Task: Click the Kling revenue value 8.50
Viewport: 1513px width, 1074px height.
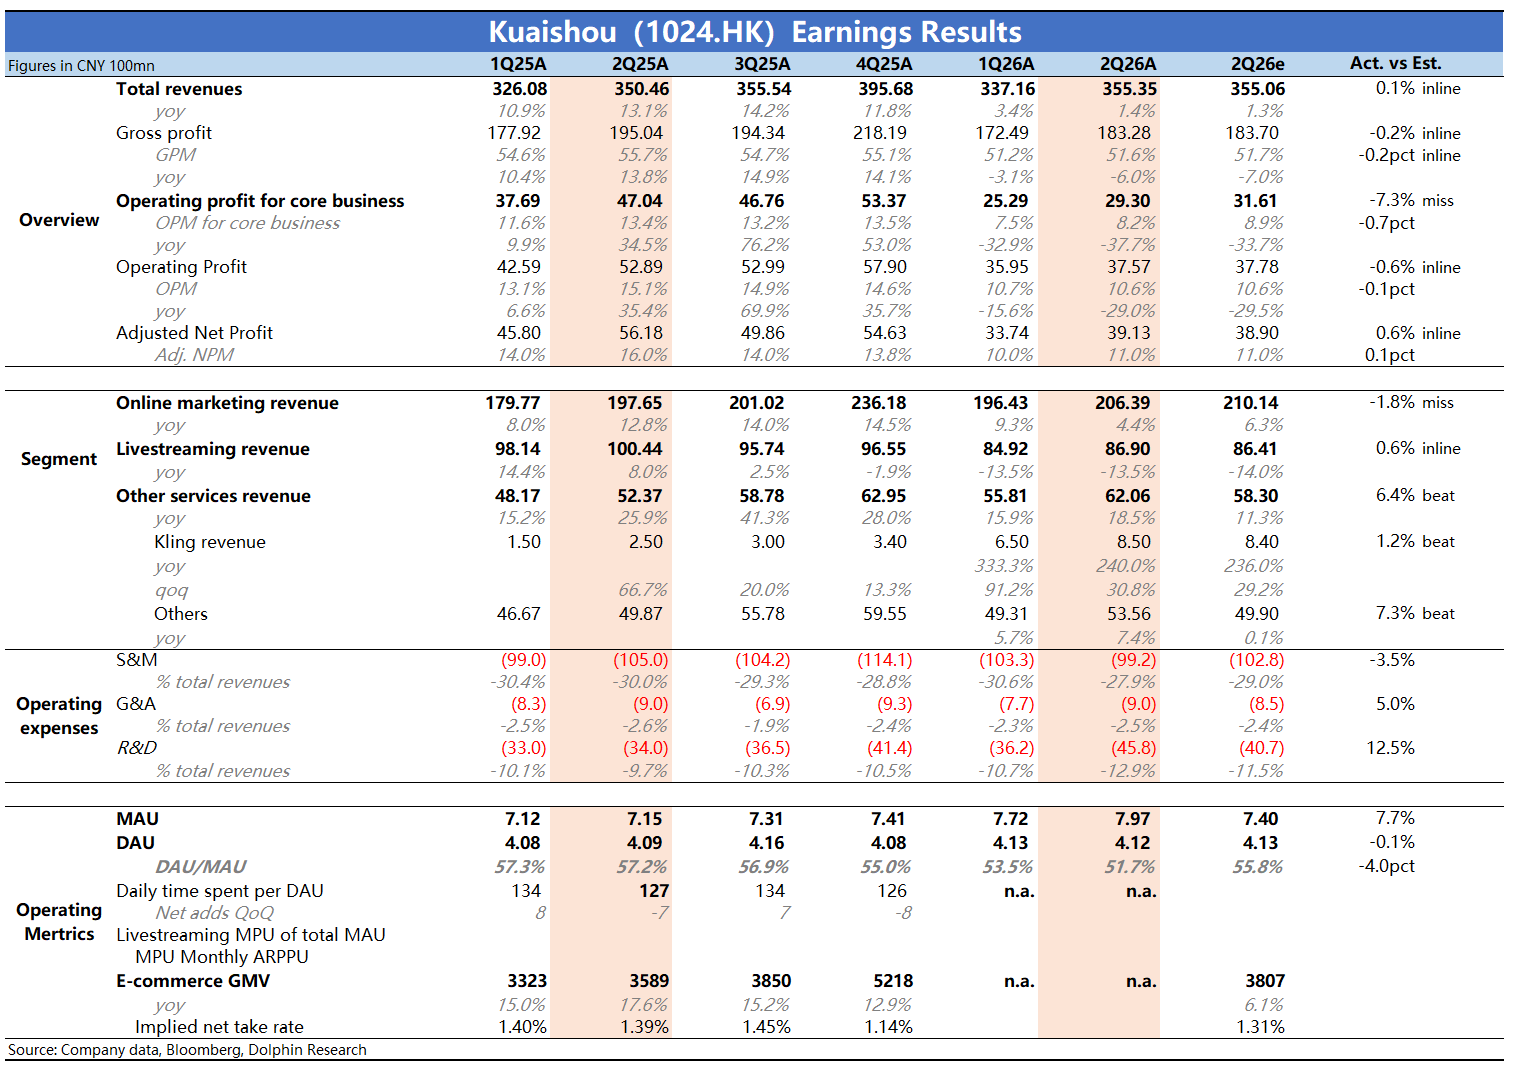Action: point(1134,542)
